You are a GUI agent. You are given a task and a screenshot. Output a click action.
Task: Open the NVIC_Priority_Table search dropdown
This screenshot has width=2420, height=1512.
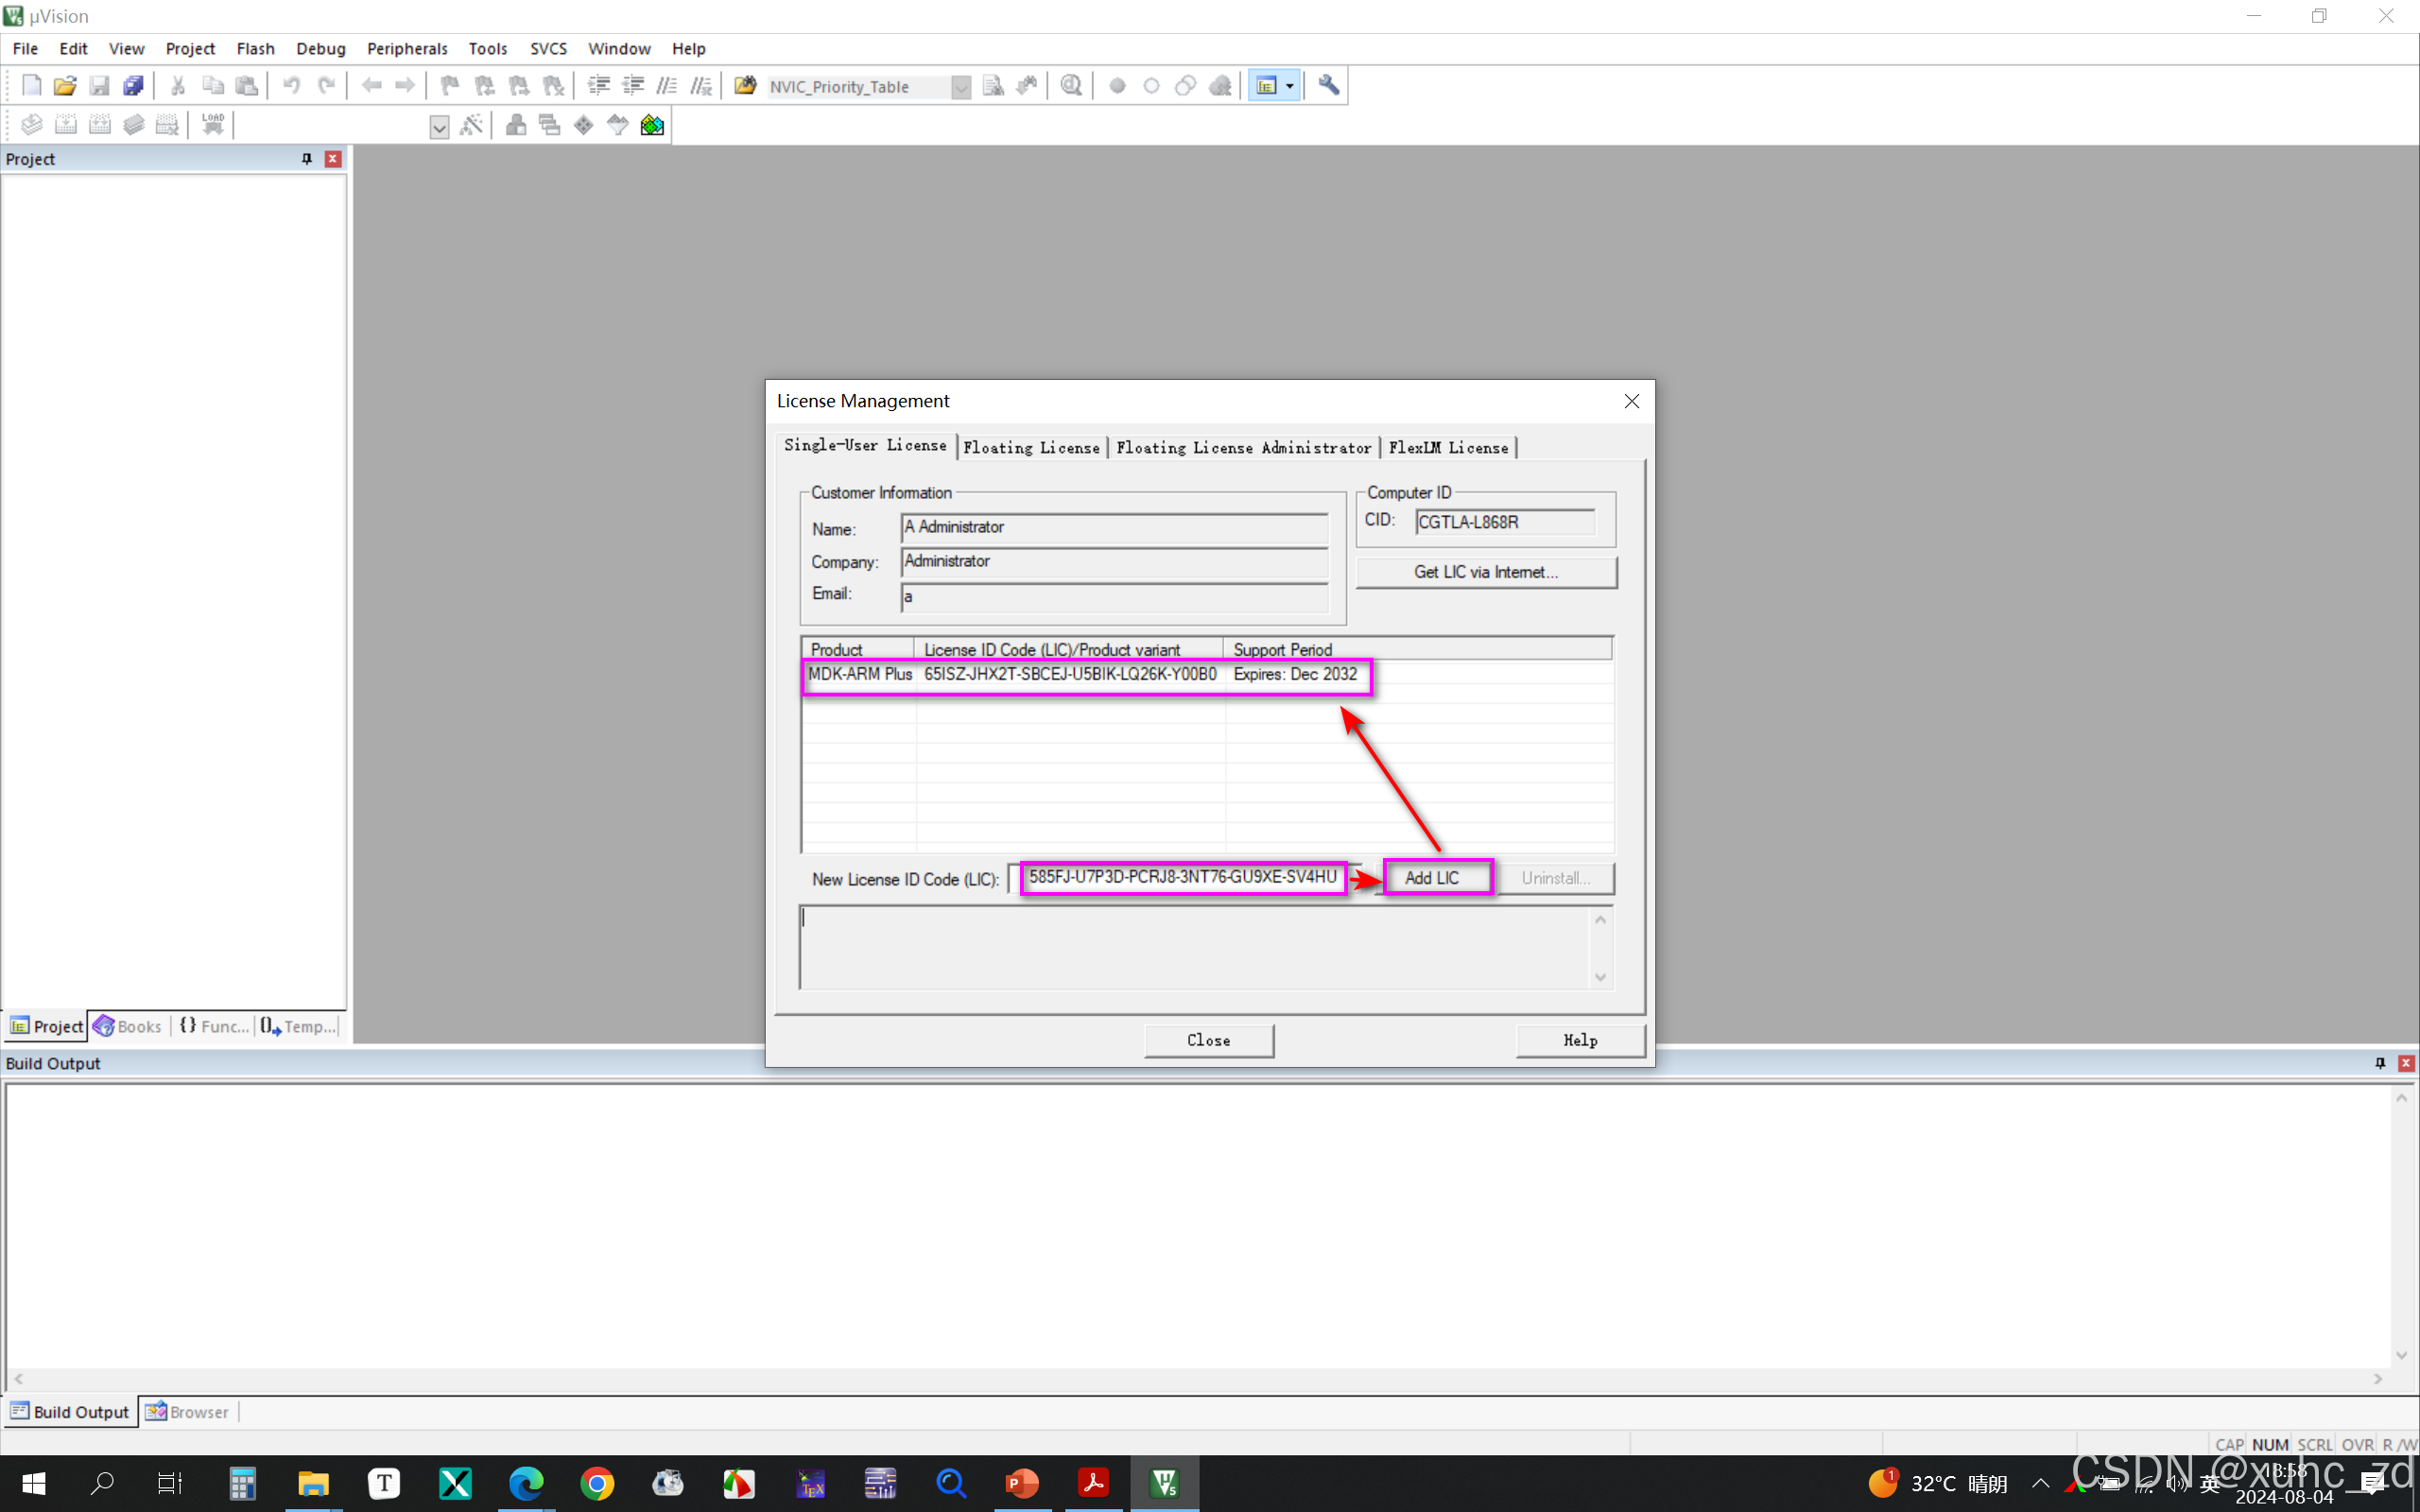pos(960,87)
